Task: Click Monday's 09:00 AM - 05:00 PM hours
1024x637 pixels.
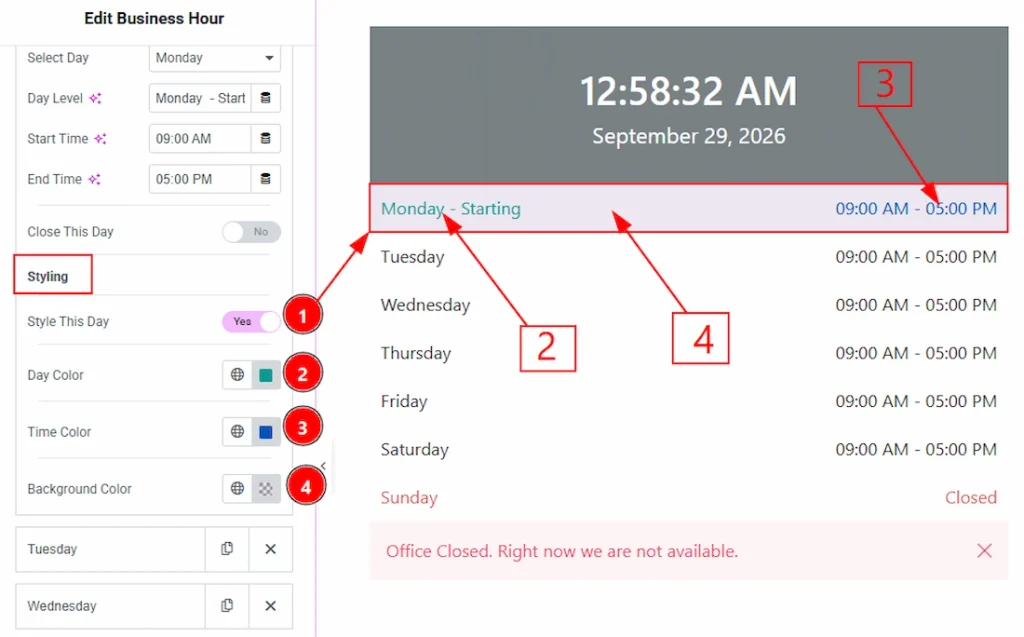Action: pos(916,208)
